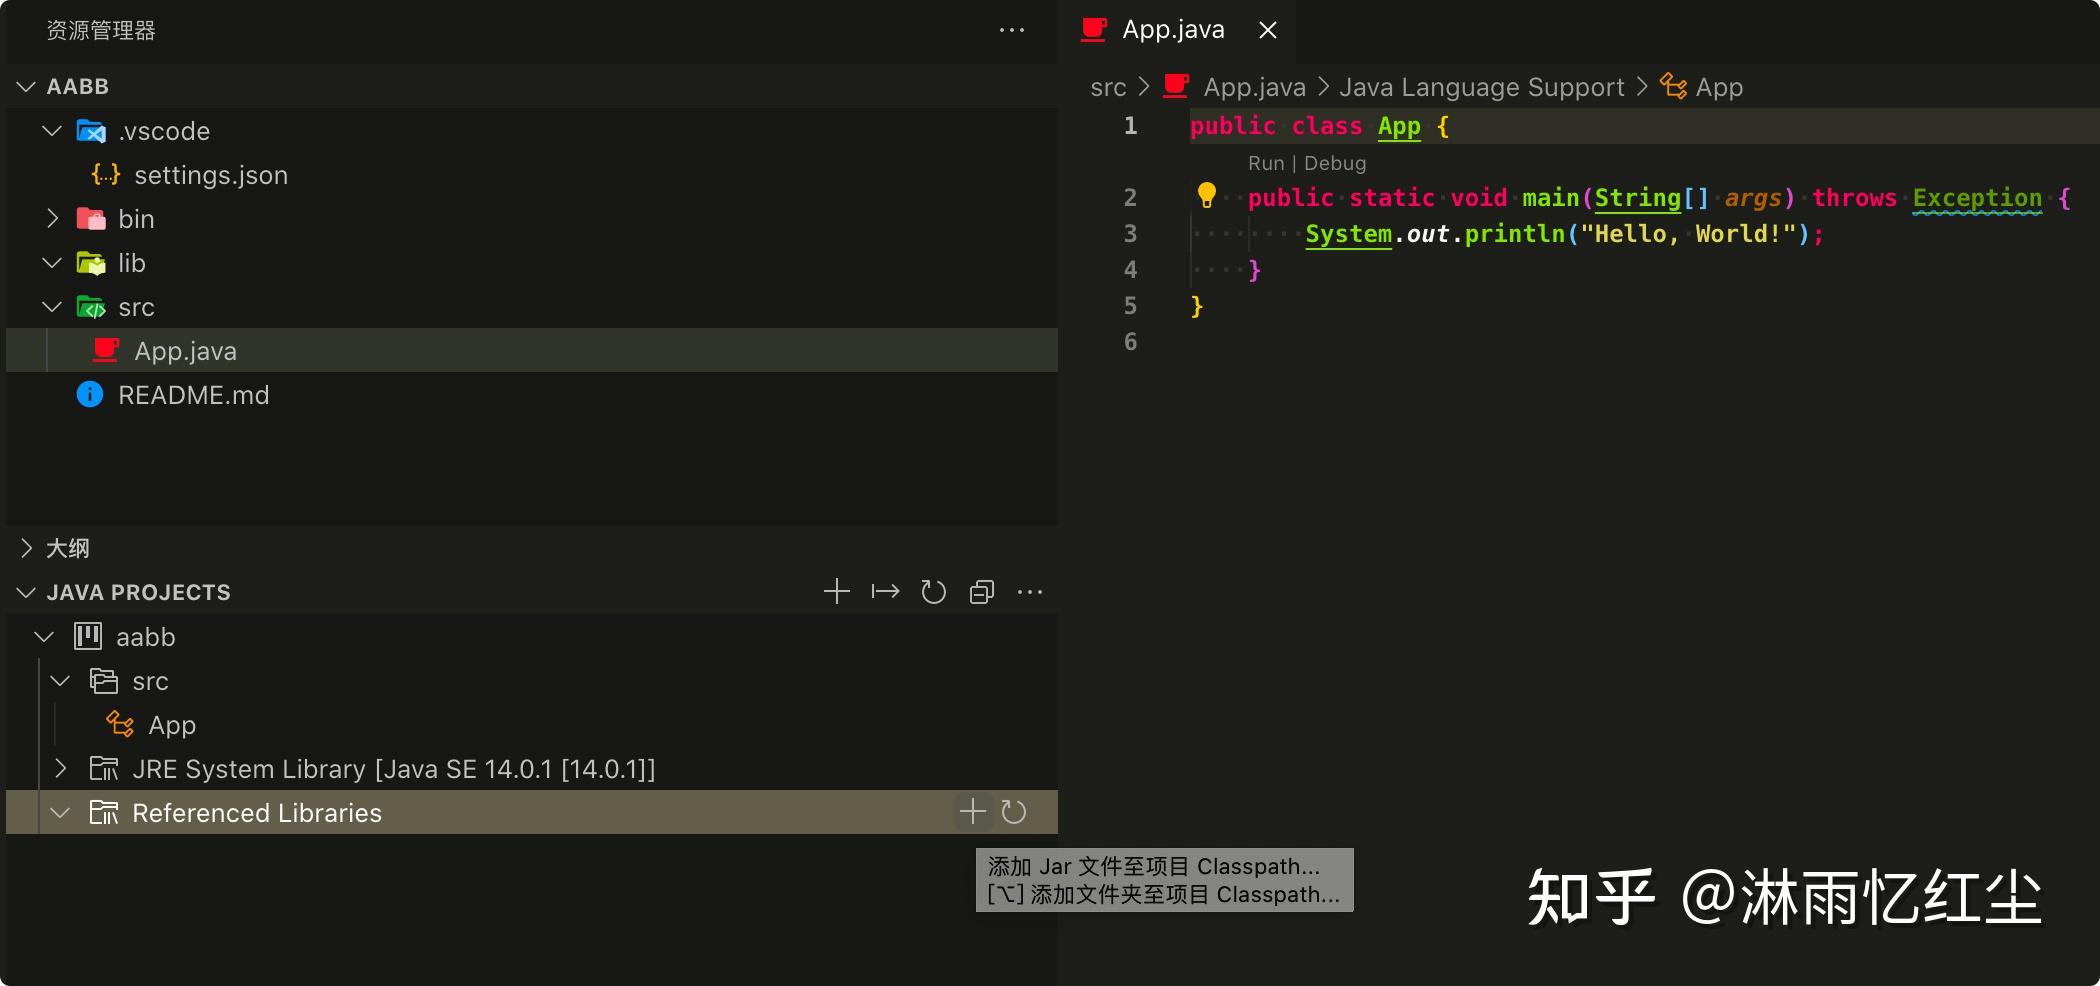The image size is (2100, 986).
Task: Expand the 大纲 outline section
Action: (25, 548)
